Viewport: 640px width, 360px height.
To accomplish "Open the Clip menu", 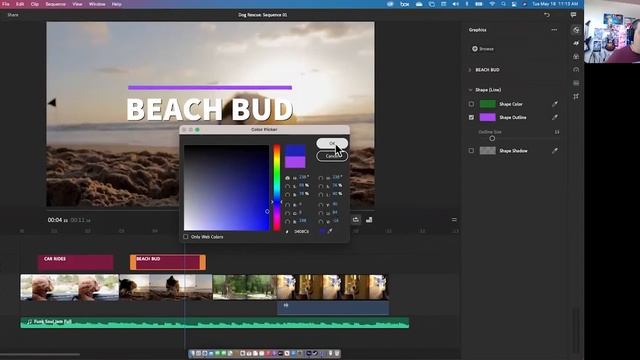I will pos(35,4).
